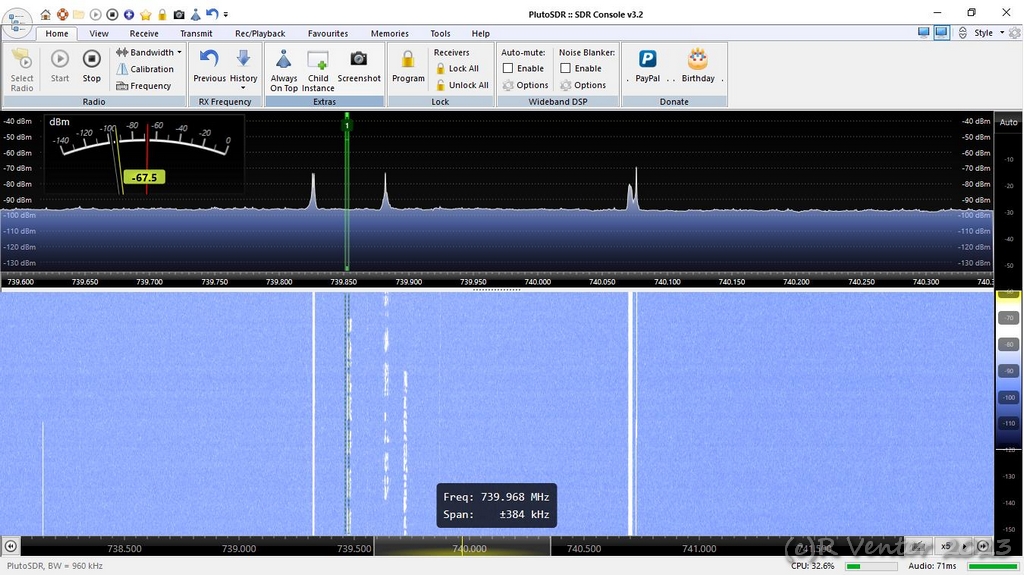This screenshot has height=575, width=1024.
Task: Switch to the Transmit ribbon tab
Action: (196, 33)
